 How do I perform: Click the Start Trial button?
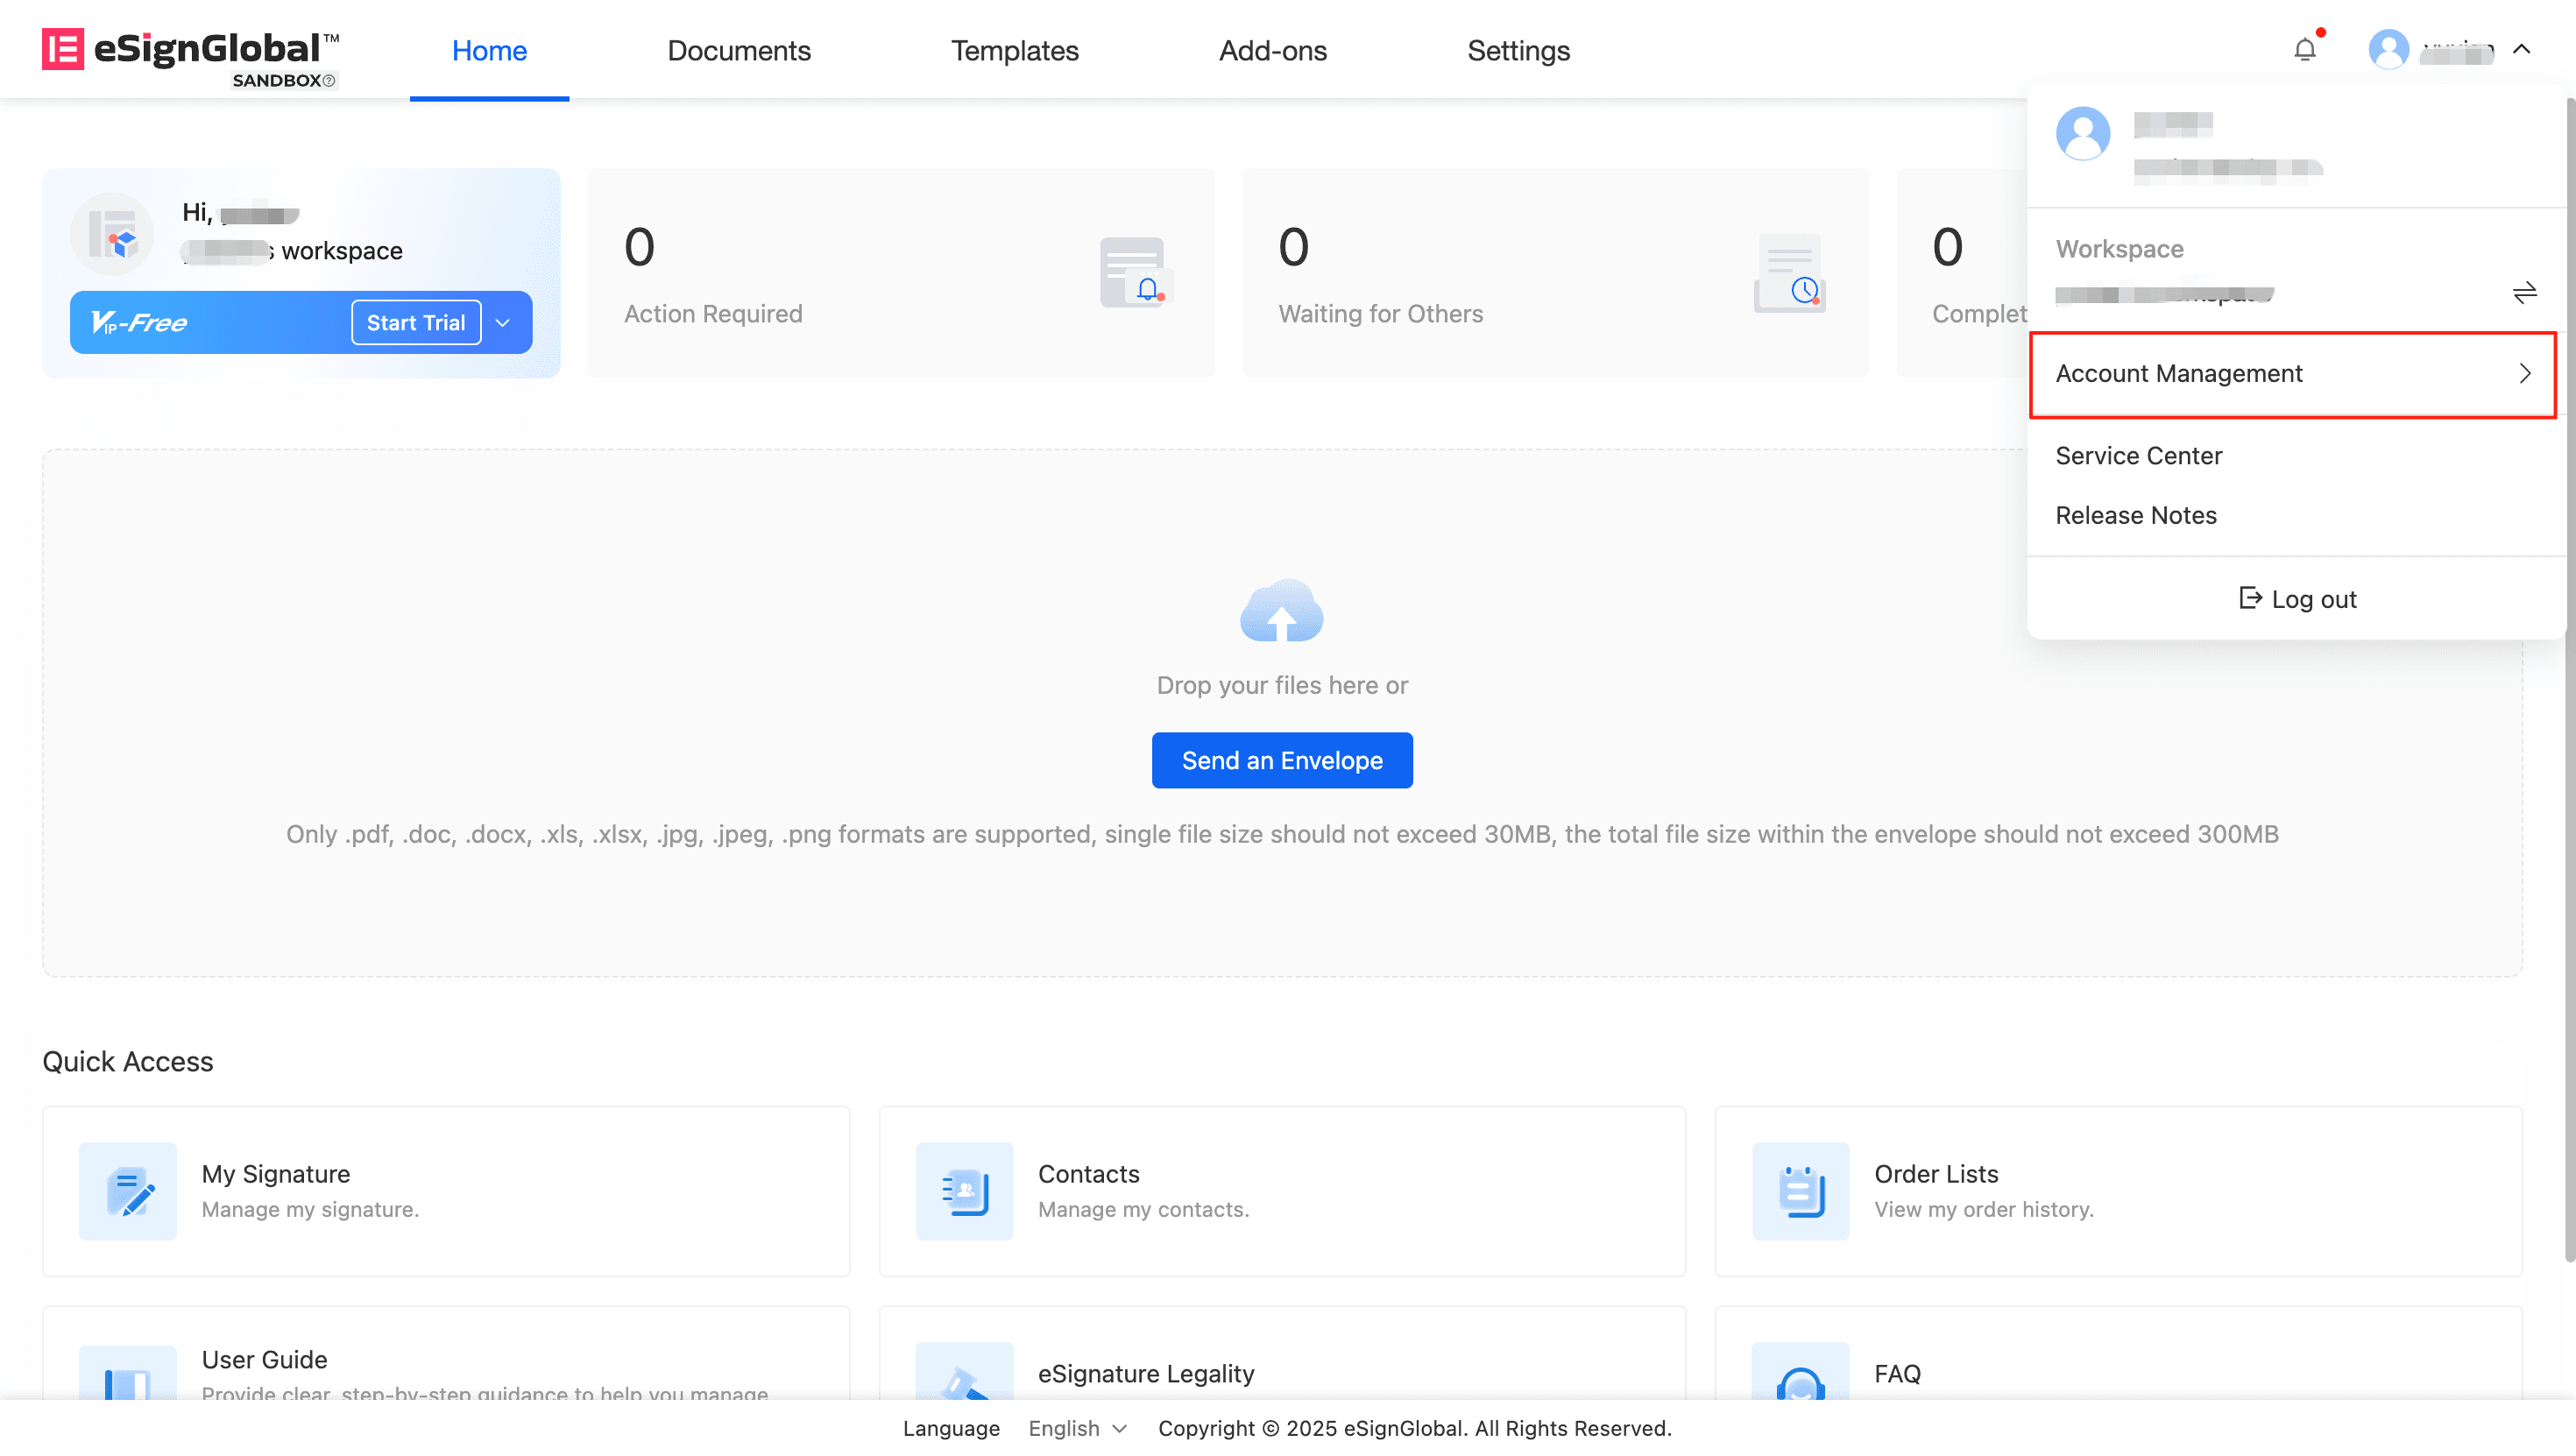tap(415, 323)
